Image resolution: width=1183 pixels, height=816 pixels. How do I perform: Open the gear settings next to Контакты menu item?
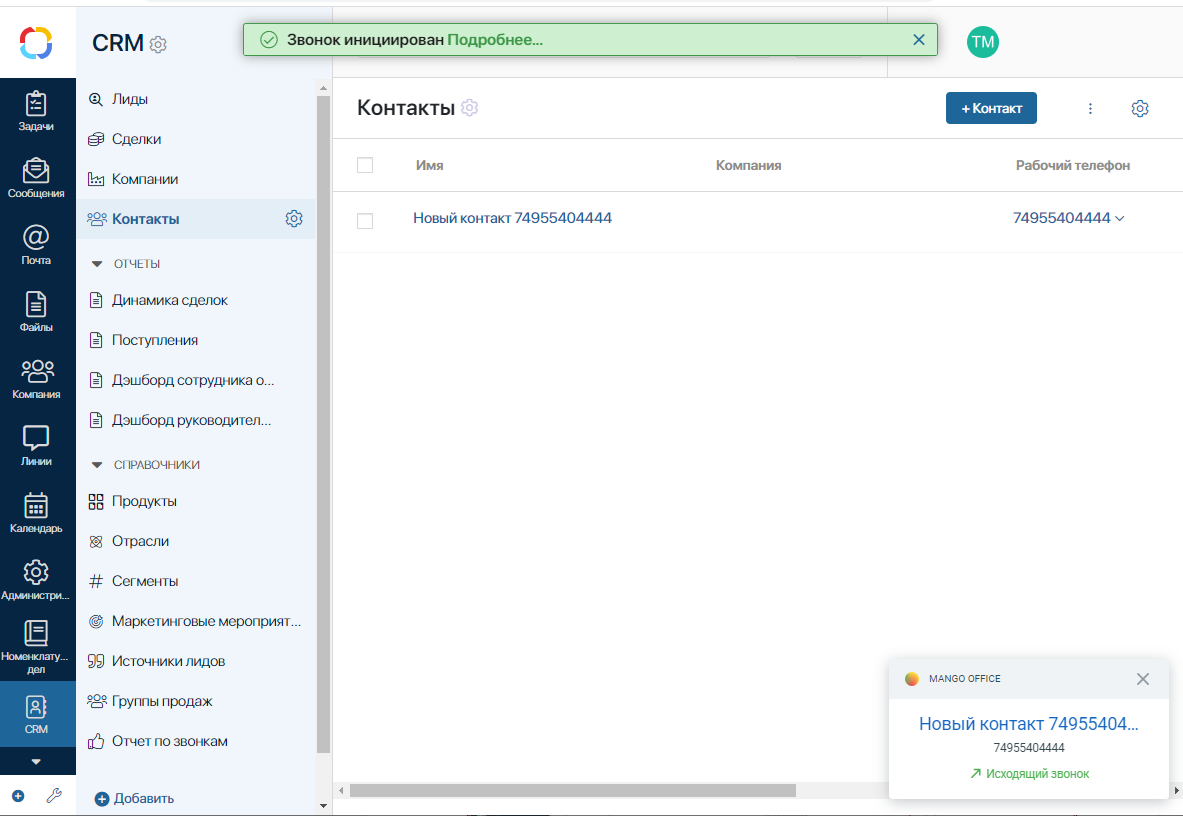click(294, 219)
